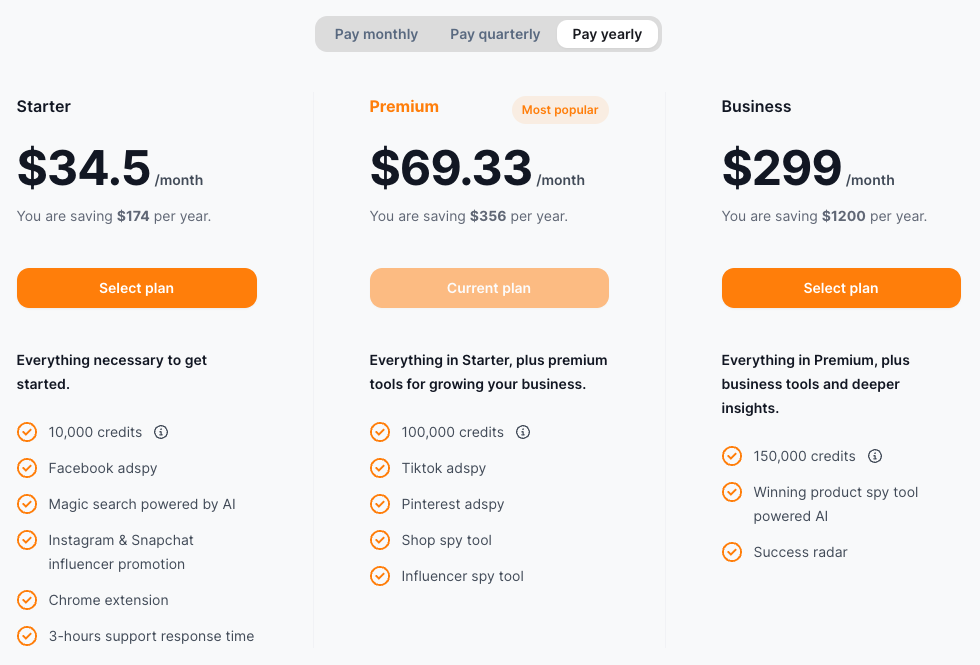
Task: Click info icon beside 150,000 credits
Action: (x=875, y=456)
